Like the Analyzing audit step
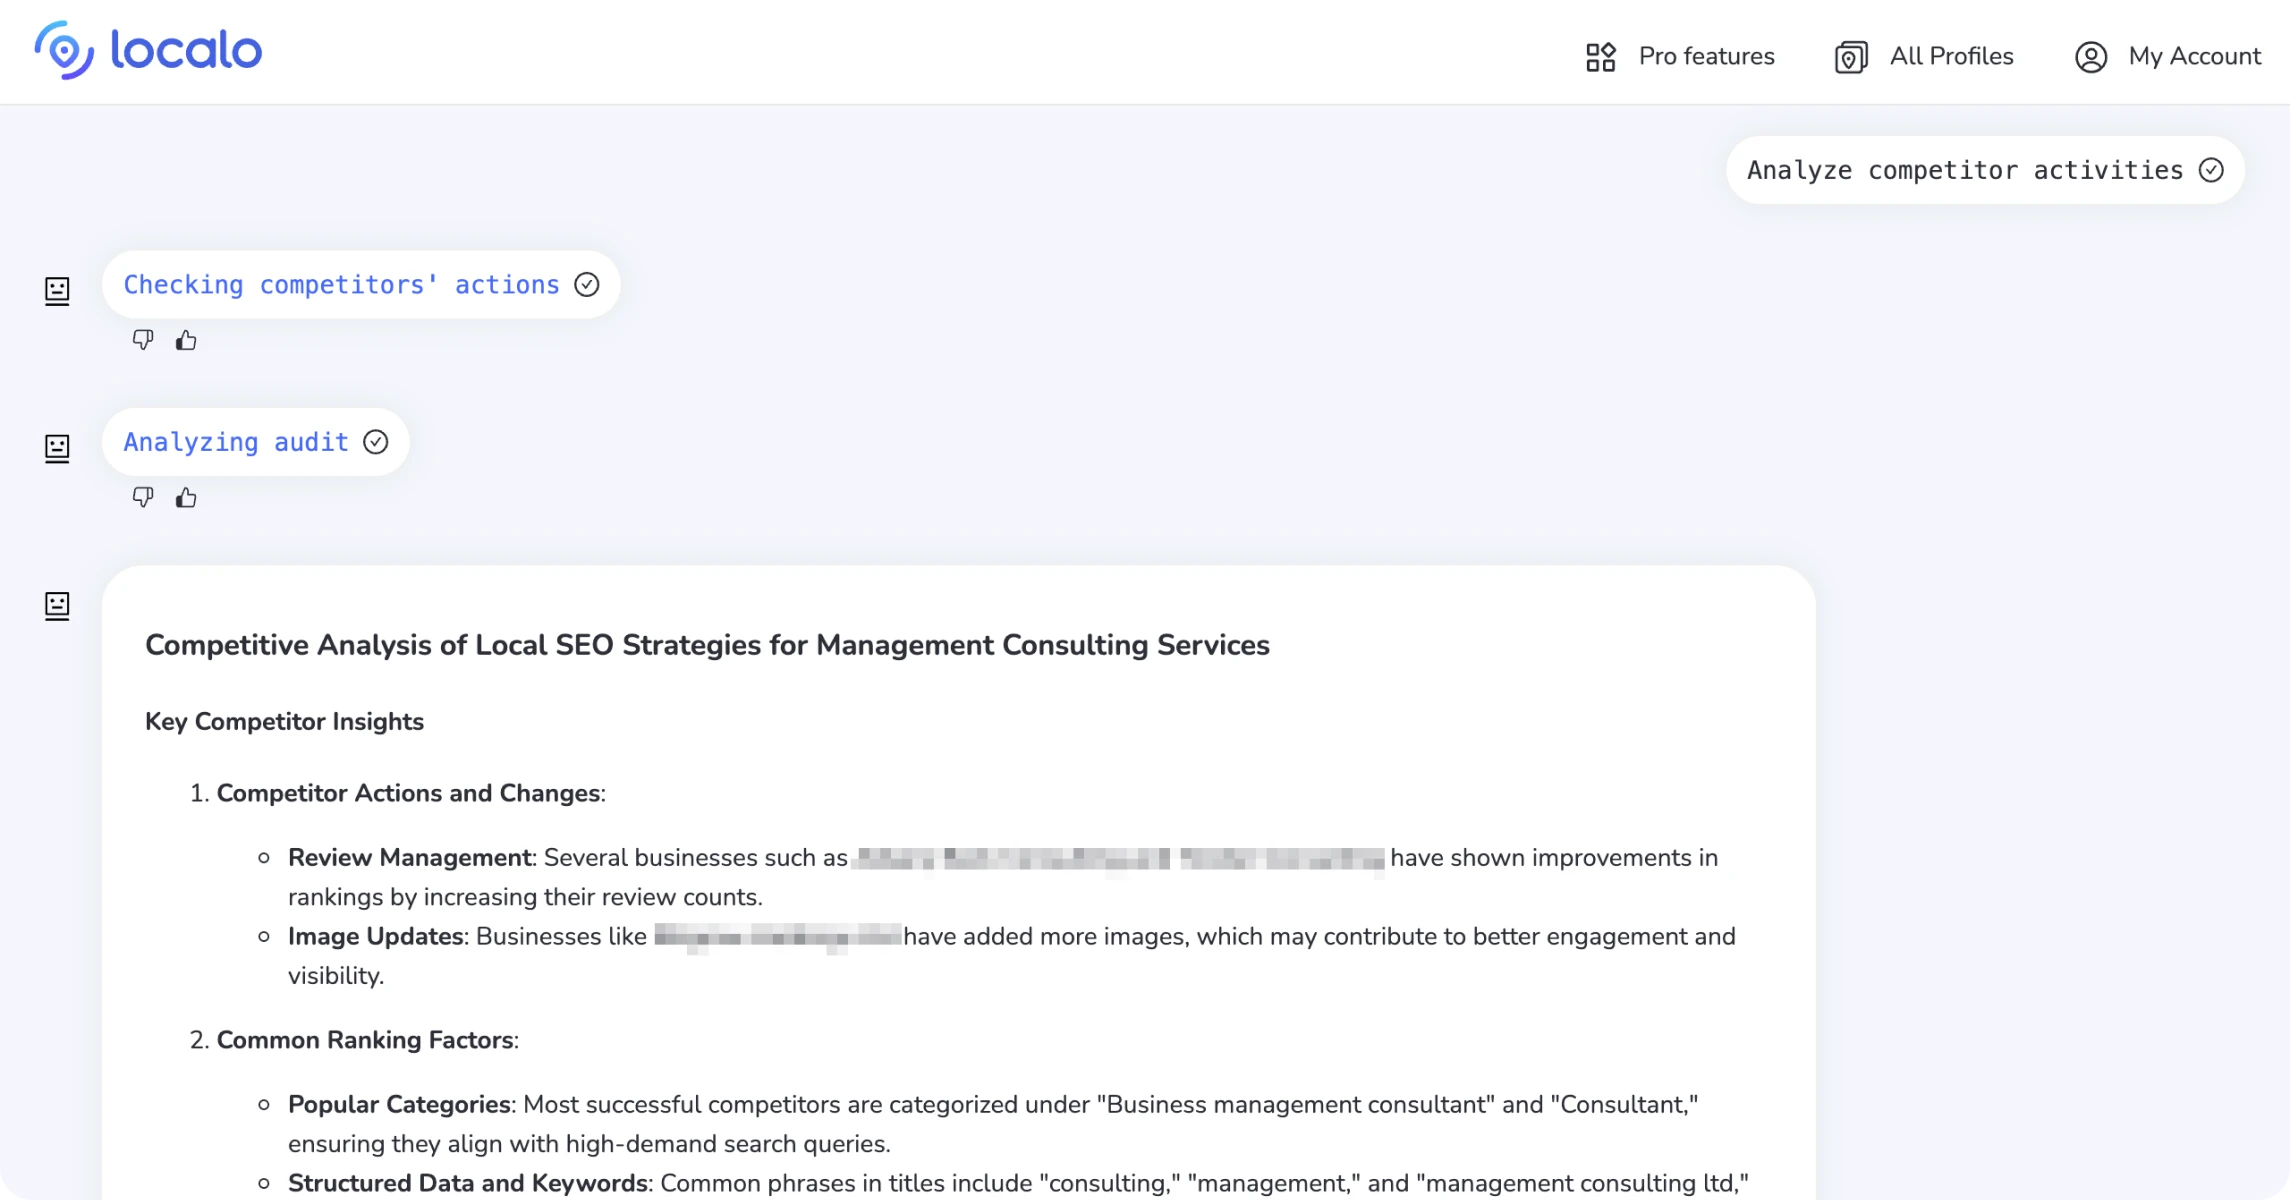This screenshot has height=1200, width=2290. click(x=186, y=497)
